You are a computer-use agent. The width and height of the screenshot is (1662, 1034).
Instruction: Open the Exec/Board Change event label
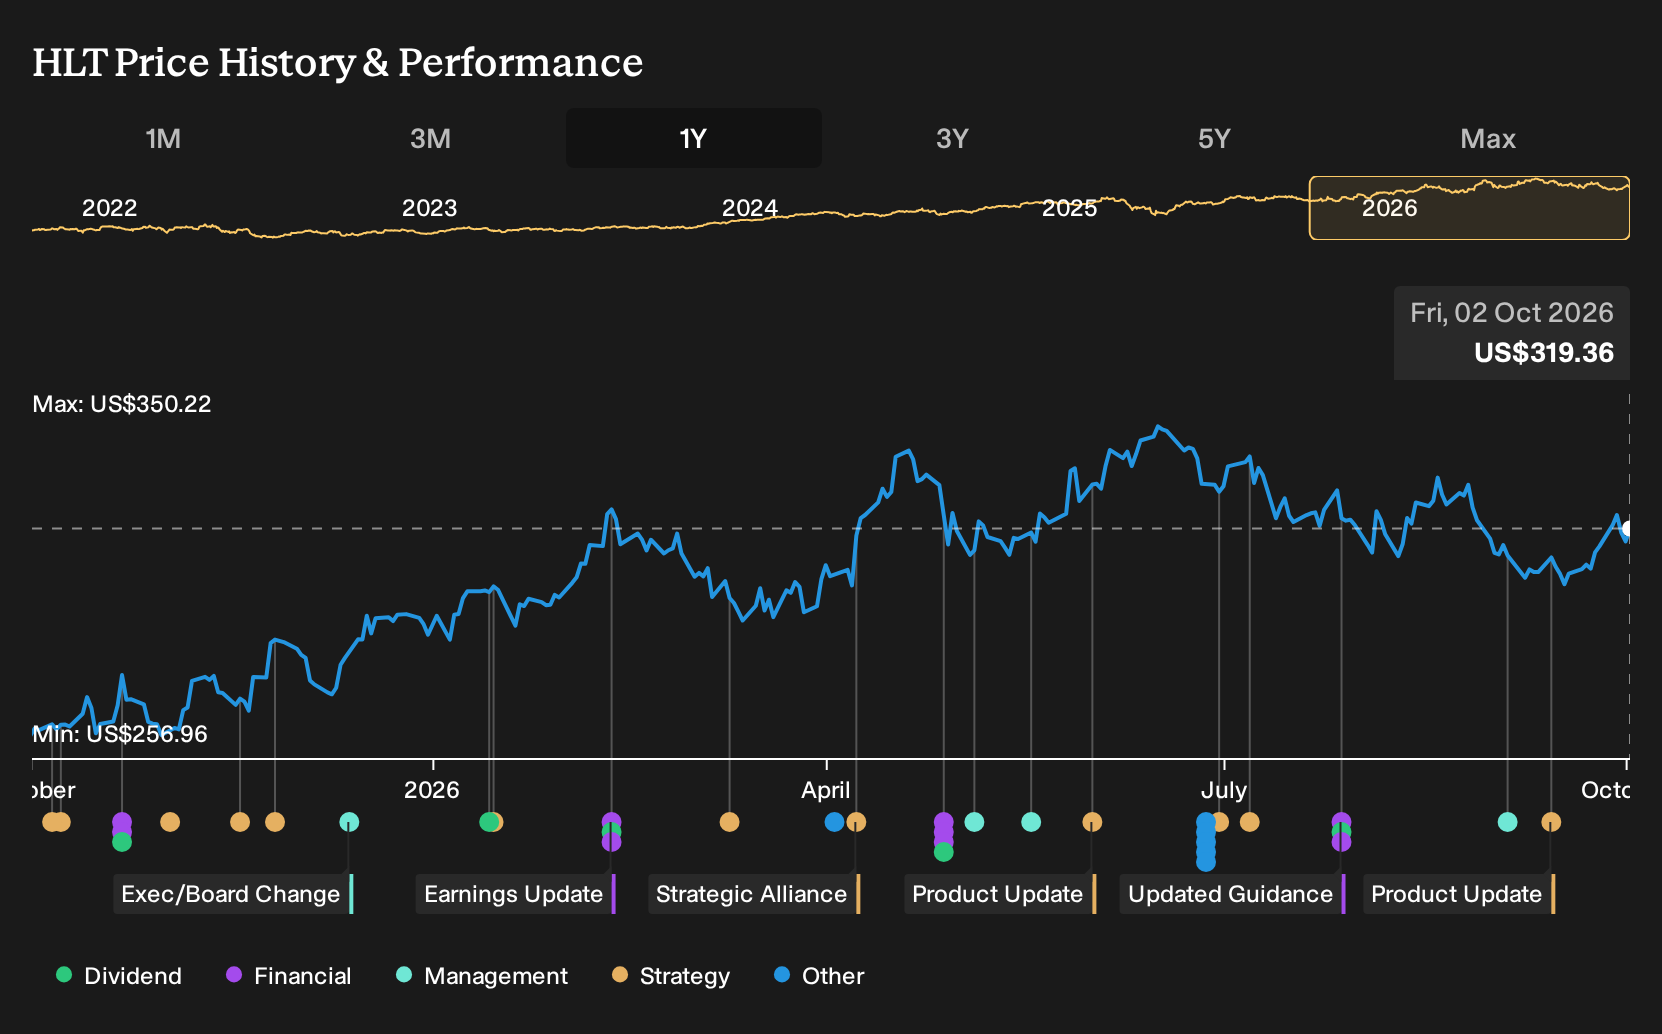pyautogui.click(x=233, y=894)
